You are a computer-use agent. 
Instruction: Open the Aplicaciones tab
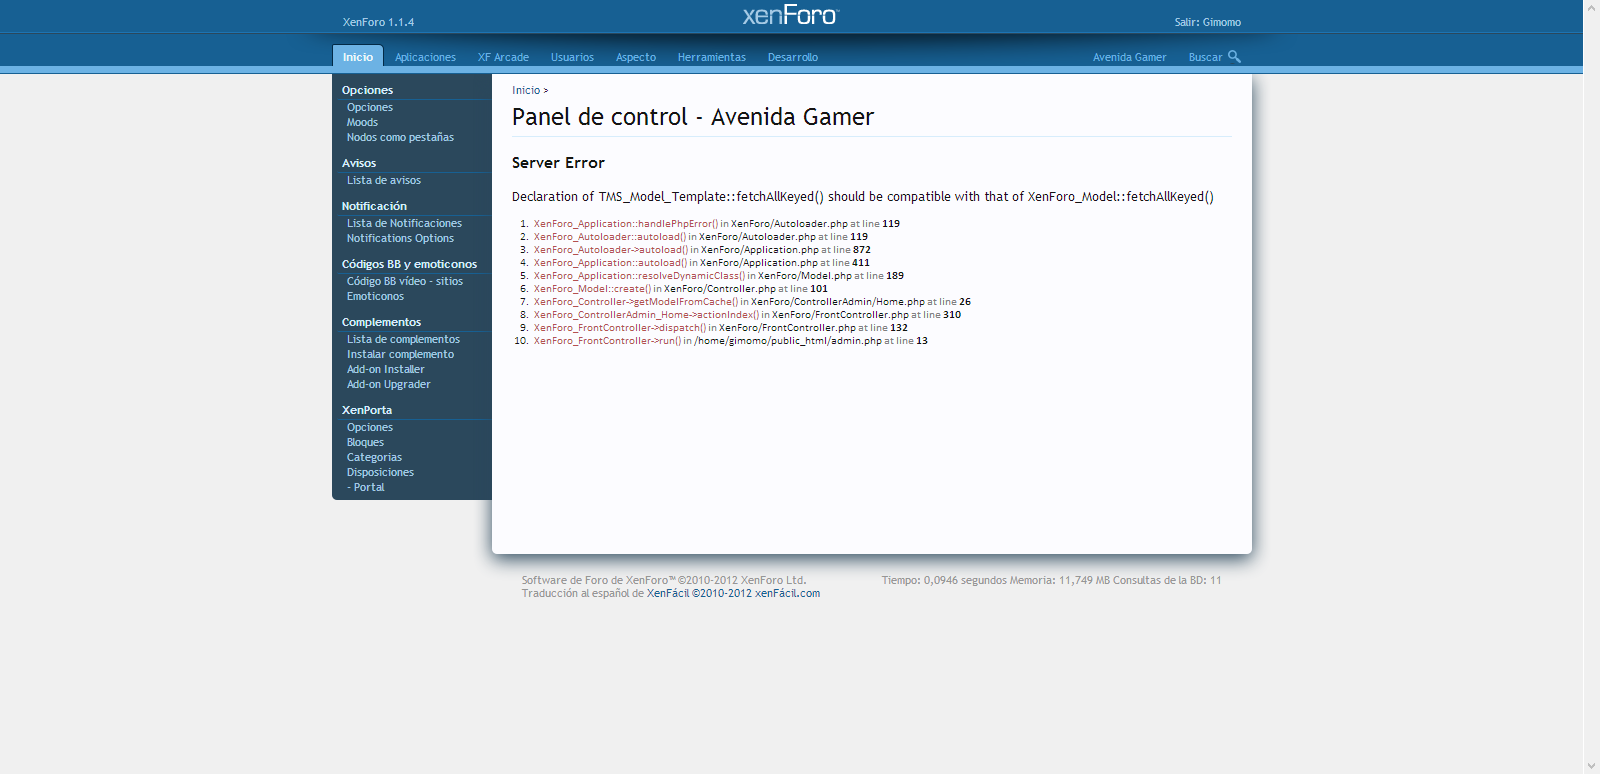pyautogui.click(x=425, y=57)
